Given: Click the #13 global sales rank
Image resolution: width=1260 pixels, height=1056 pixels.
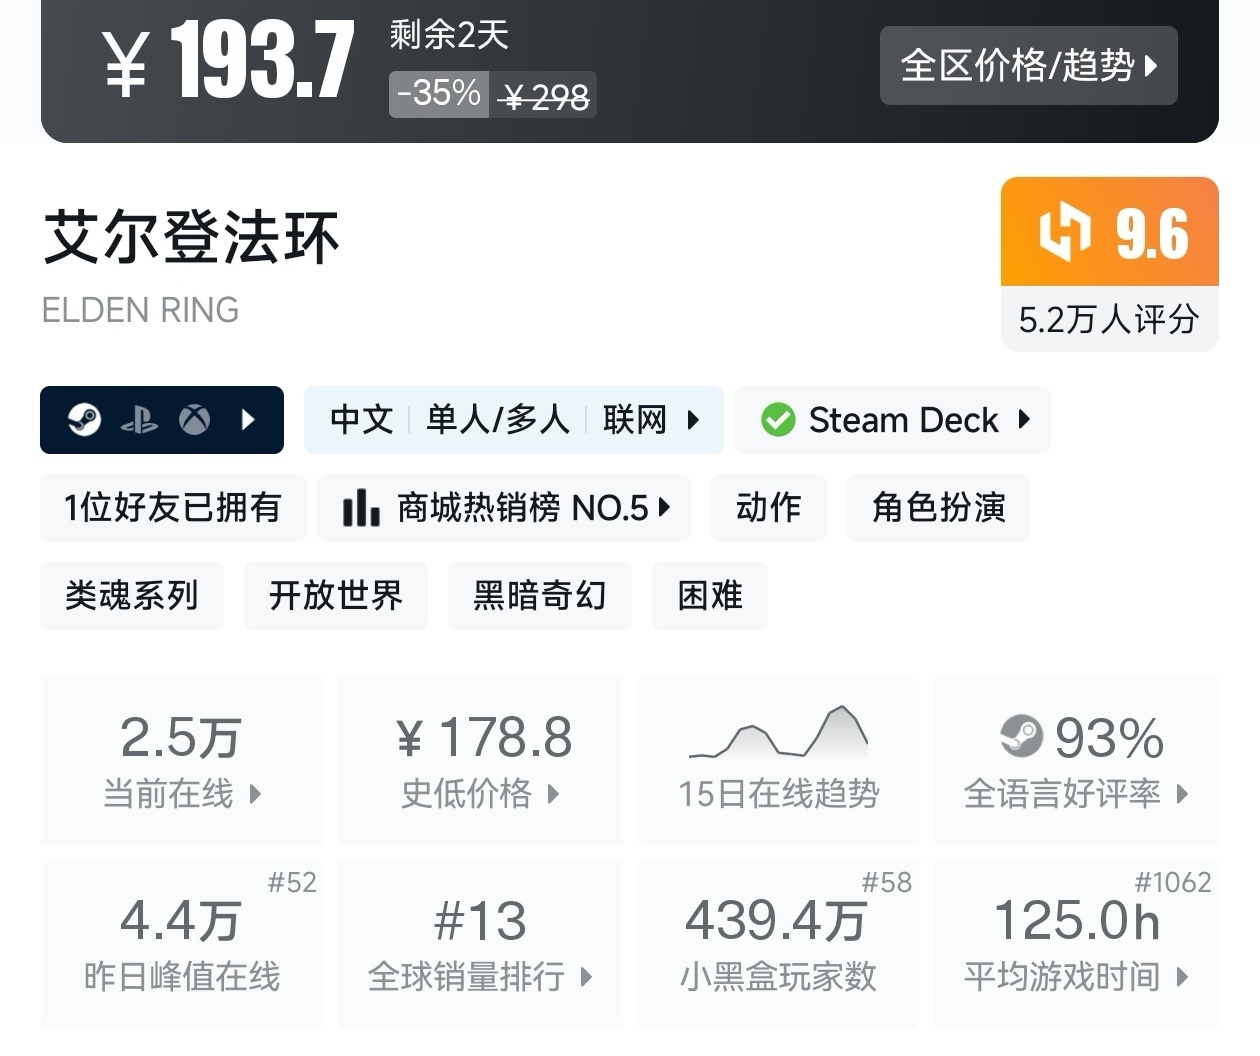Looking at the screenshot, I should 480,921.
